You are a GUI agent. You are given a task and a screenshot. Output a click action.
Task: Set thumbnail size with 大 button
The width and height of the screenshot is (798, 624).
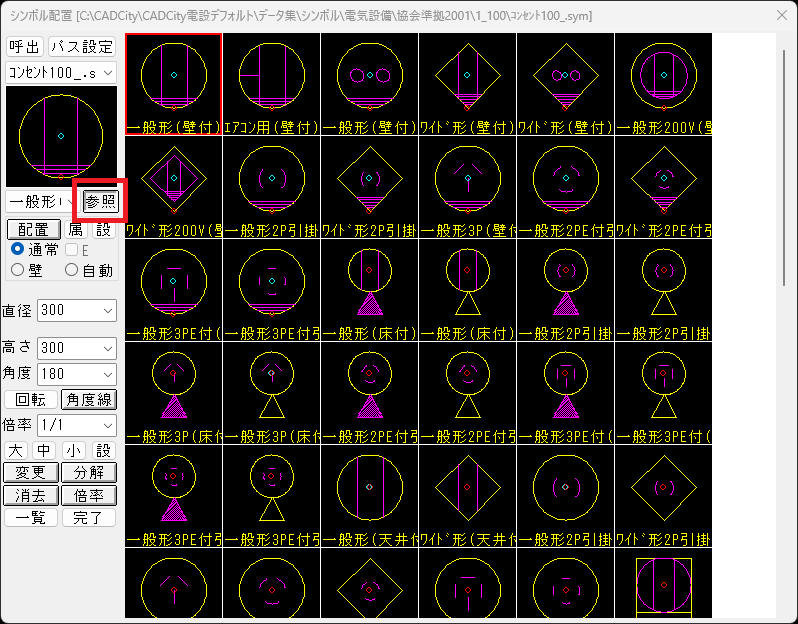[x=16, y=450]
